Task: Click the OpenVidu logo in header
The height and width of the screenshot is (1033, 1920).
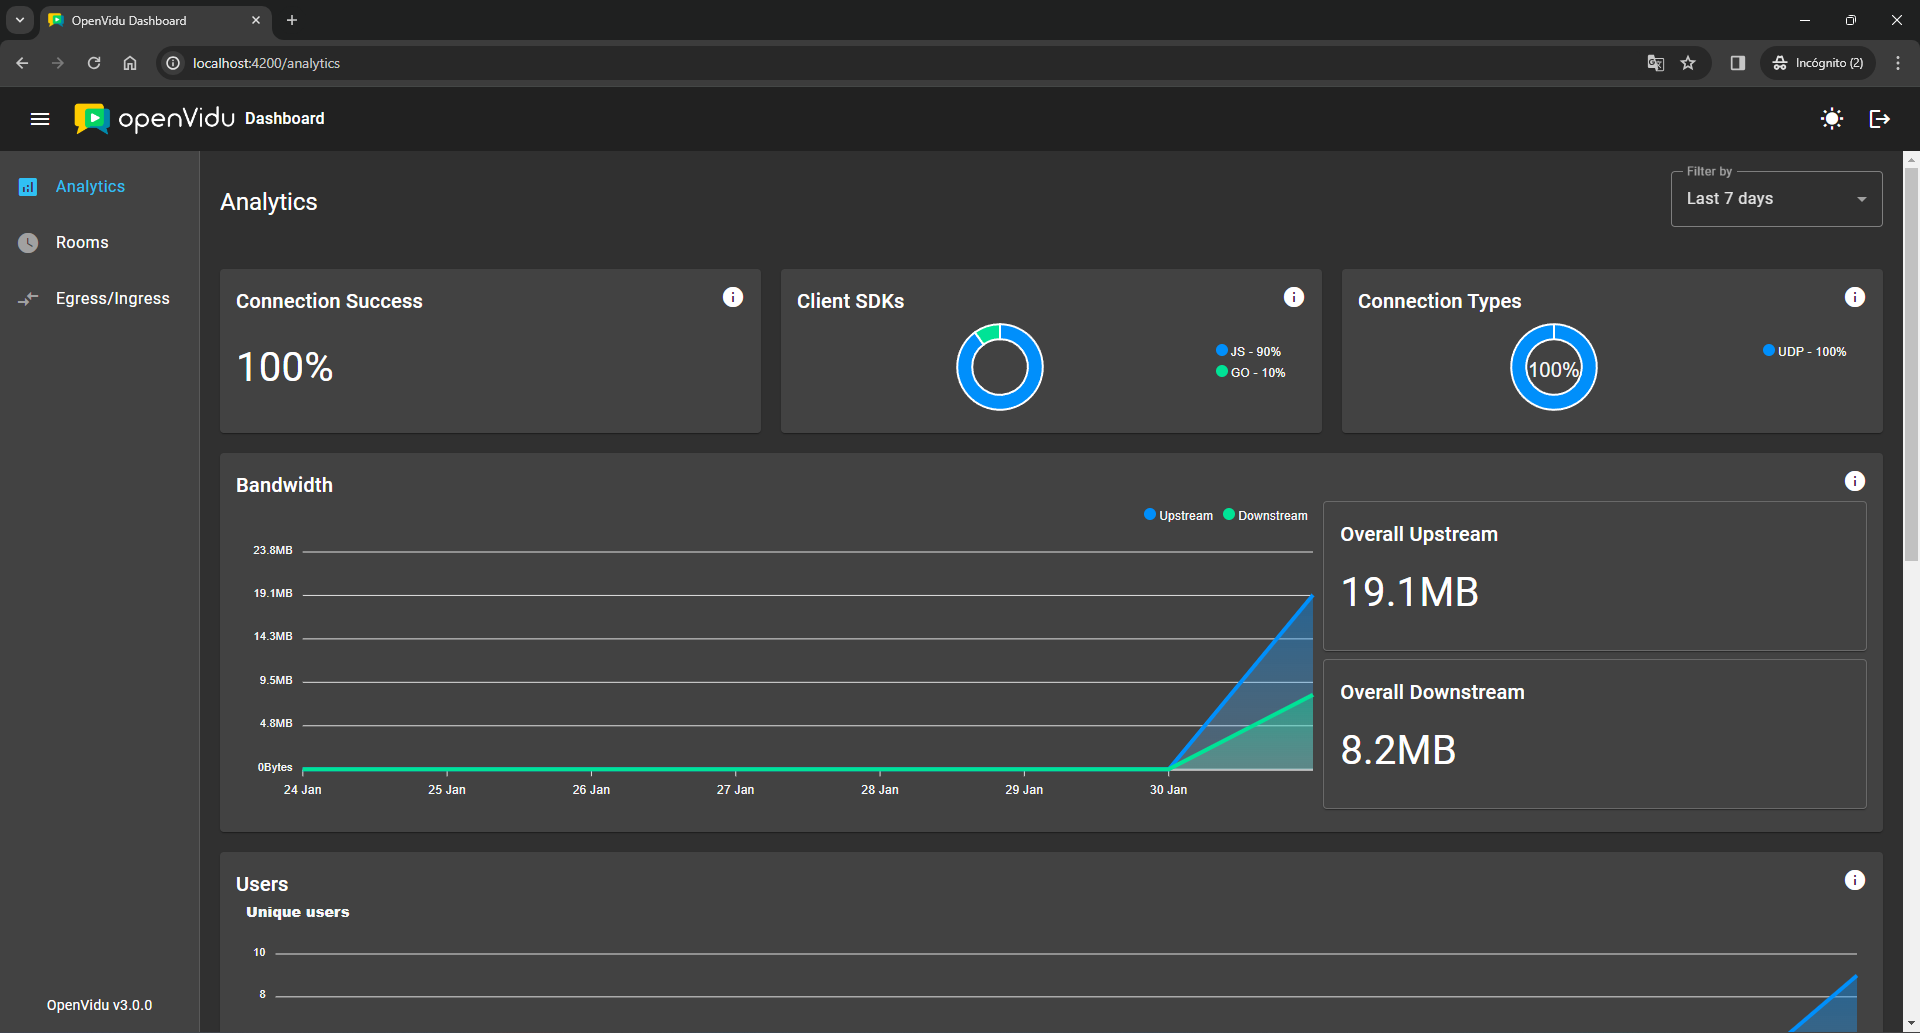Action: tap(155, 118)
